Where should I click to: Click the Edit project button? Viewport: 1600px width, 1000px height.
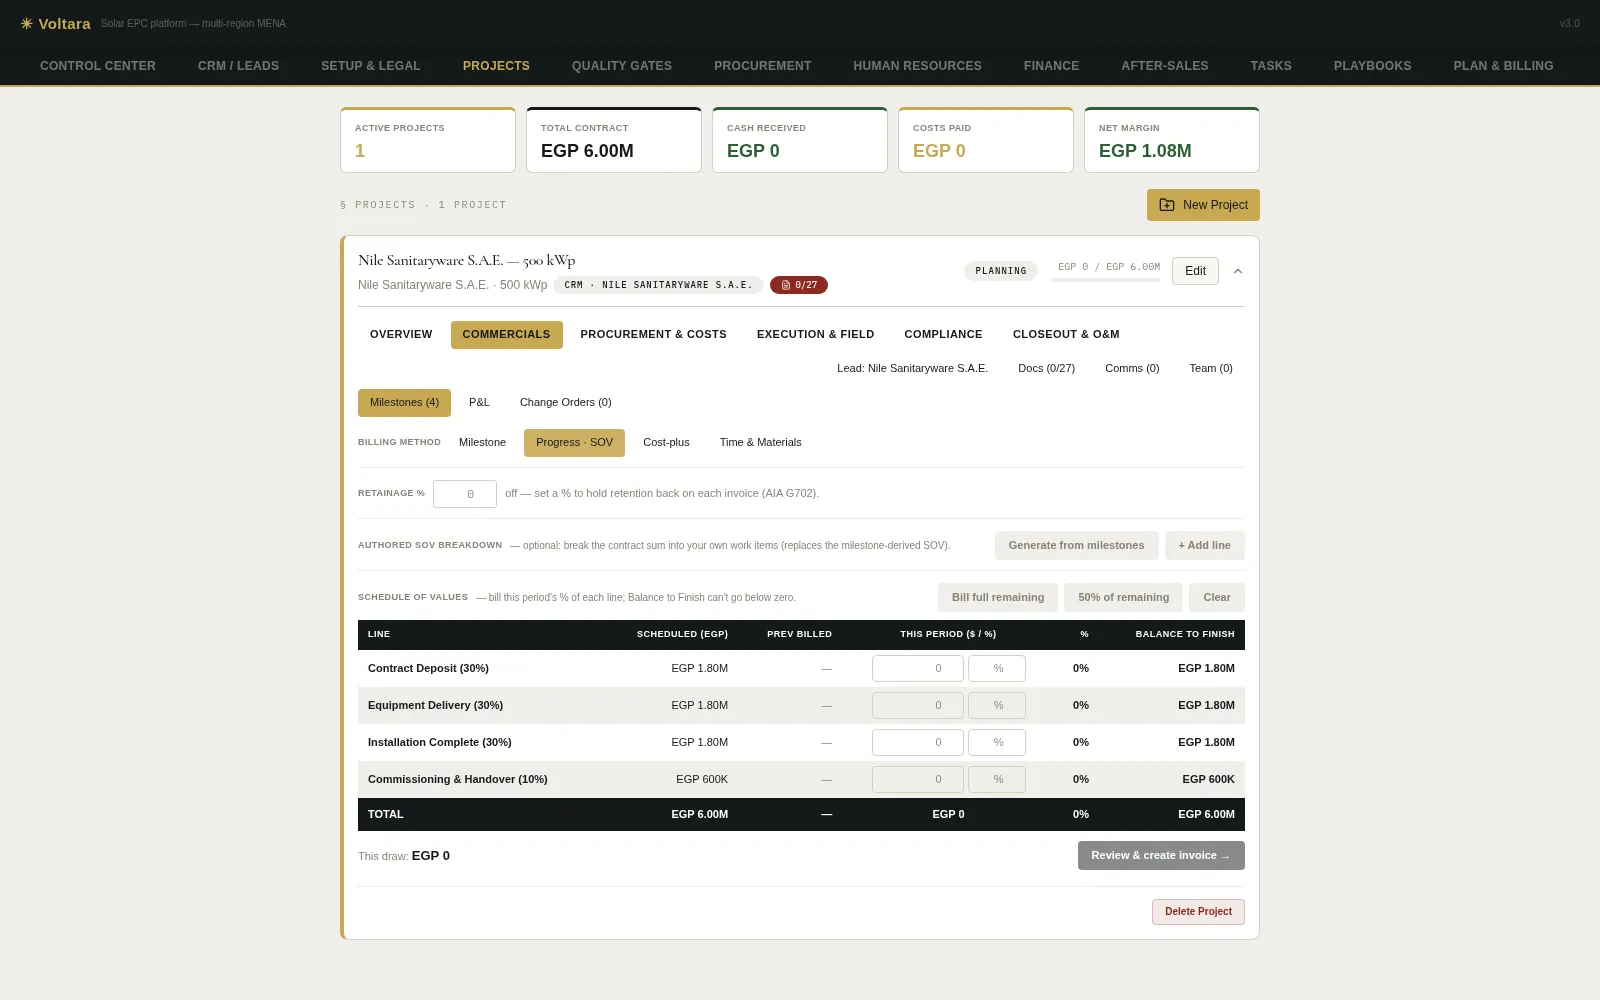[x=1195, y=271]
